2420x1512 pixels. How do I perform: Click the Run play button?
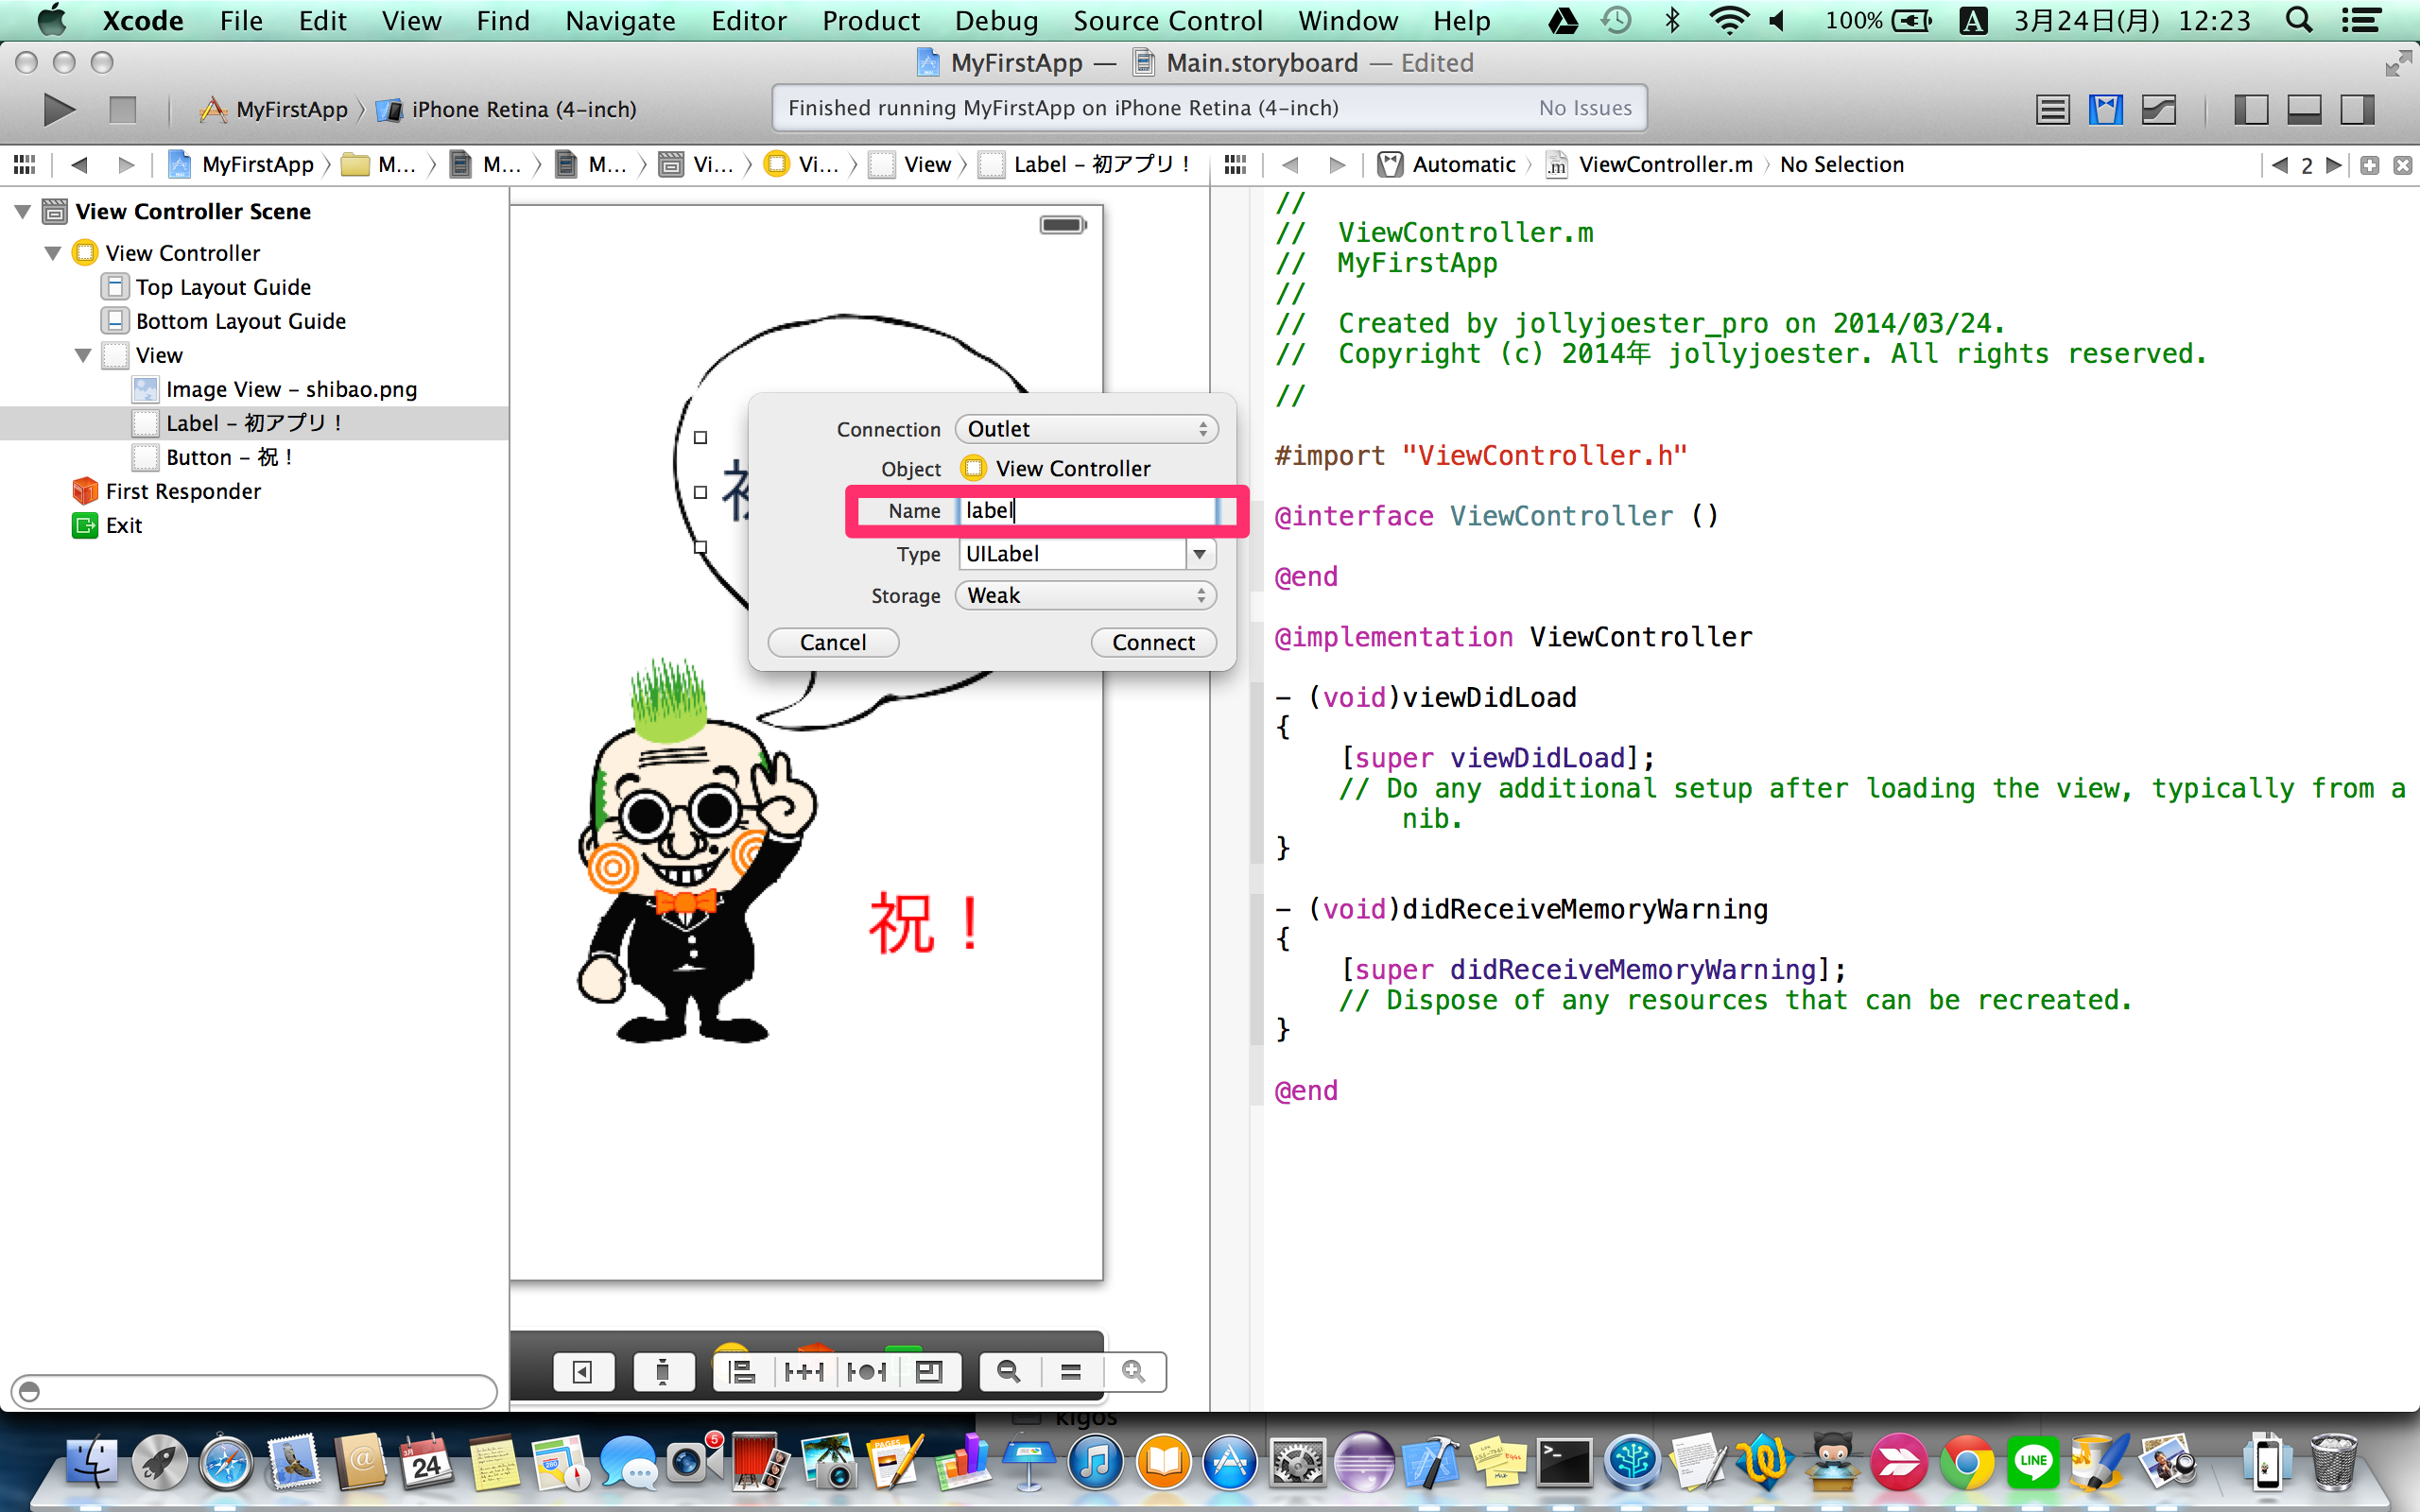pyautogui.click(x=59, y=109)
